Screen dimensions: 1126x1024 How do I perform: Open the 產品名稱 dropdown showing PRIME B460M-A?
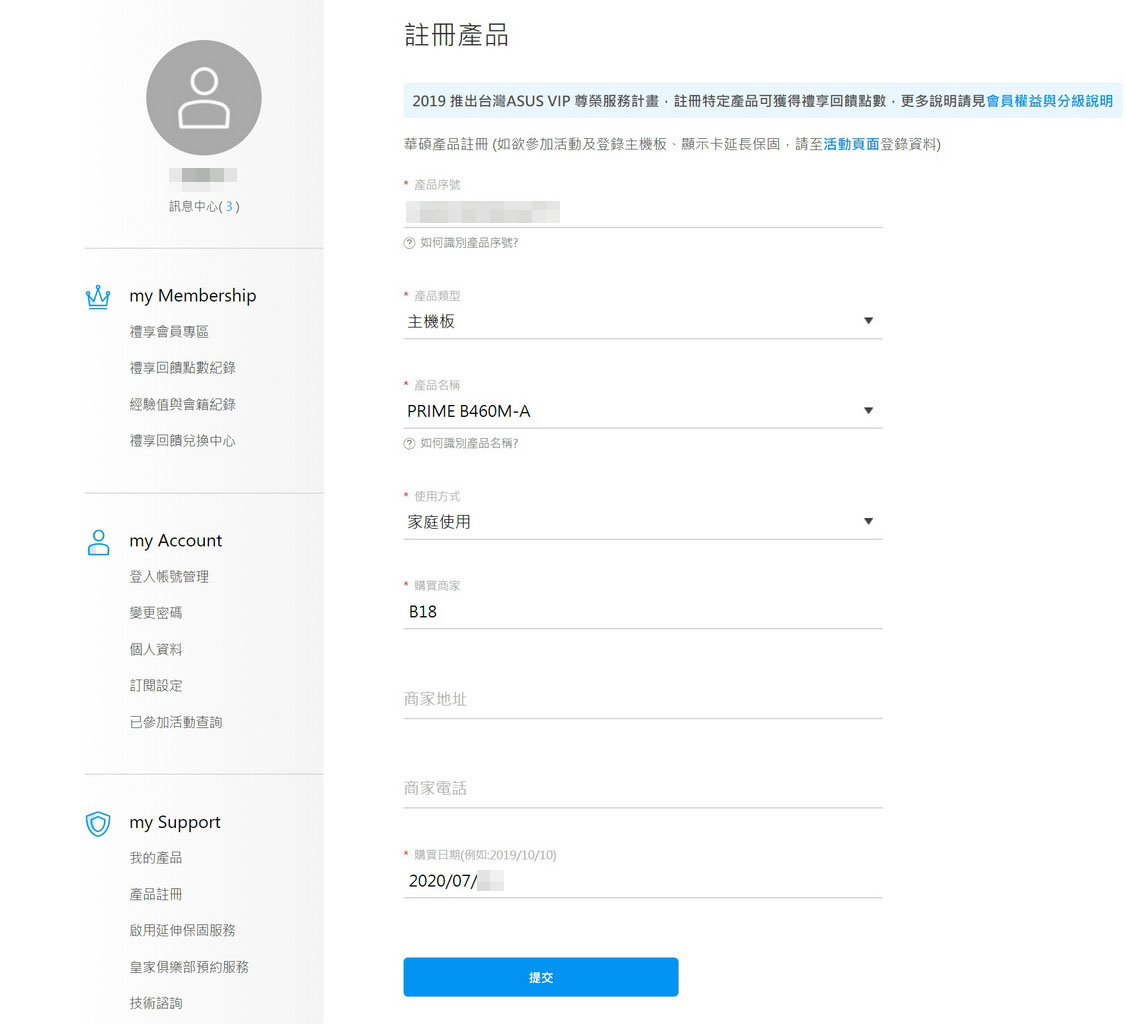[x=643, y=411]
